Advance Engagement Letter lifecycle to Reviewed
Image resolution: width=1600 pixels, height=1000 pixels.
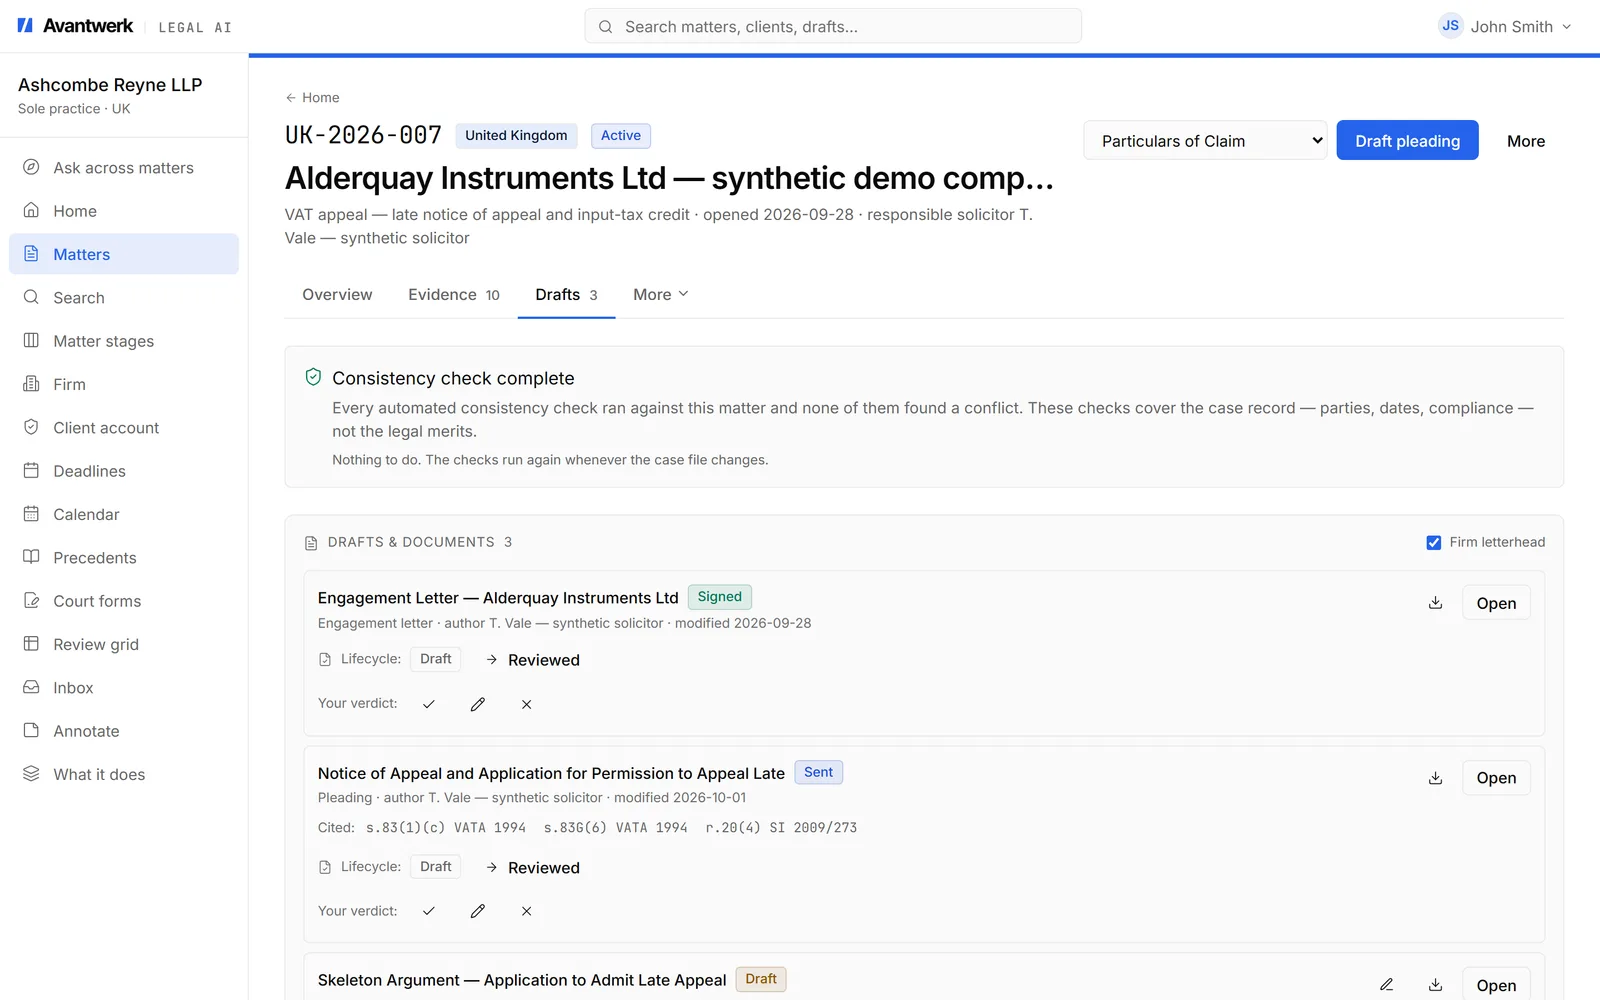point(533,660)
